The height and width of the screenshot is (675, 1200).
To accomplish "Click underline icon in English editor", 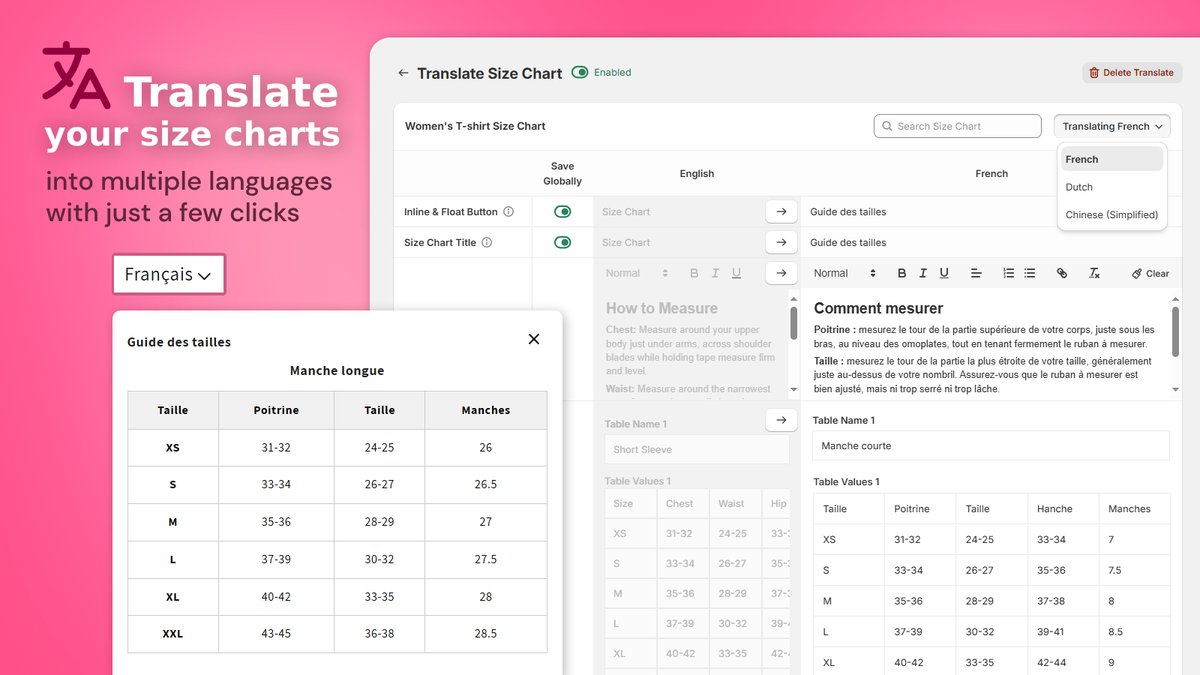I will [737, 273].
